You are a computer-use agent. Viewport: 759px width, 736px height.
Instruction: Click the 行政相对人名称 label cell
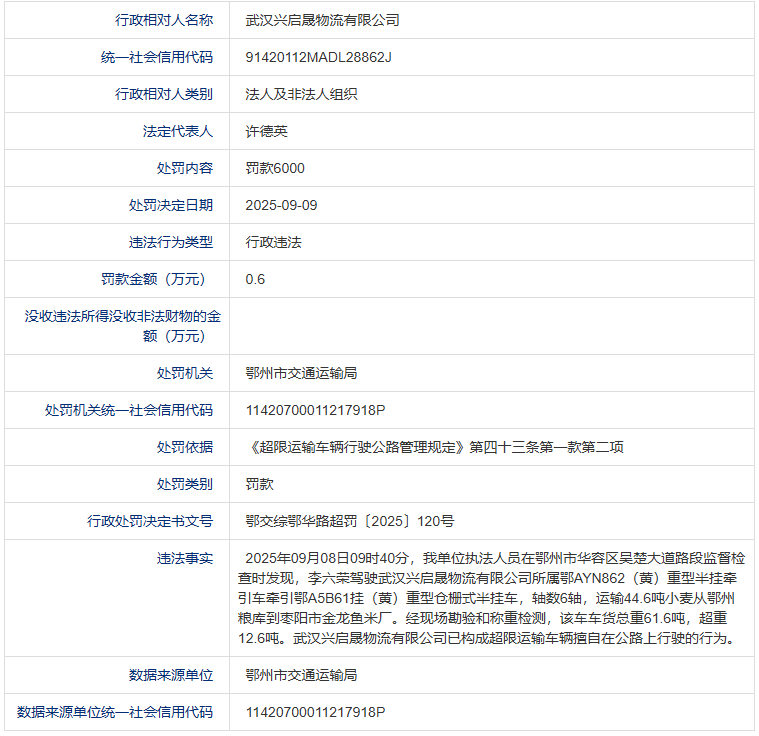[x=164, y=20]
